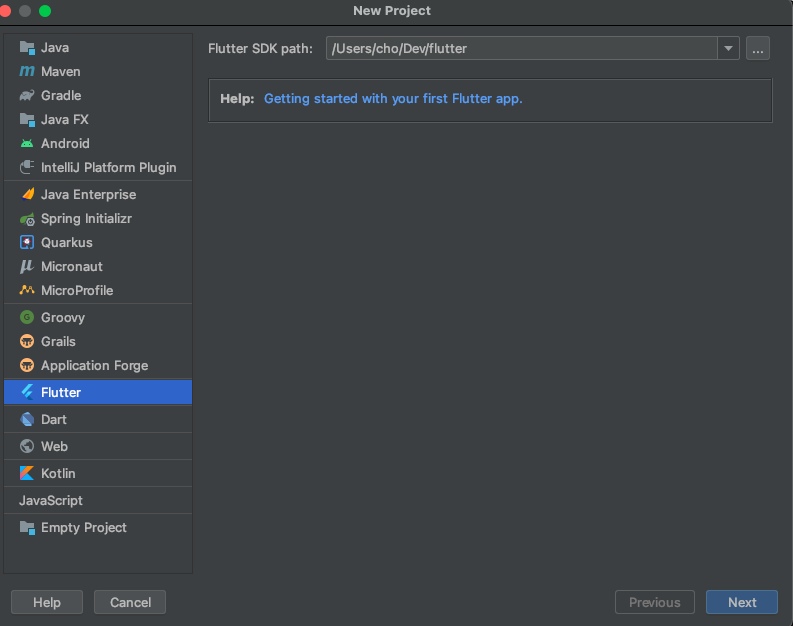Select Web label
Screen dimensions: 793x626
point(54,446)
